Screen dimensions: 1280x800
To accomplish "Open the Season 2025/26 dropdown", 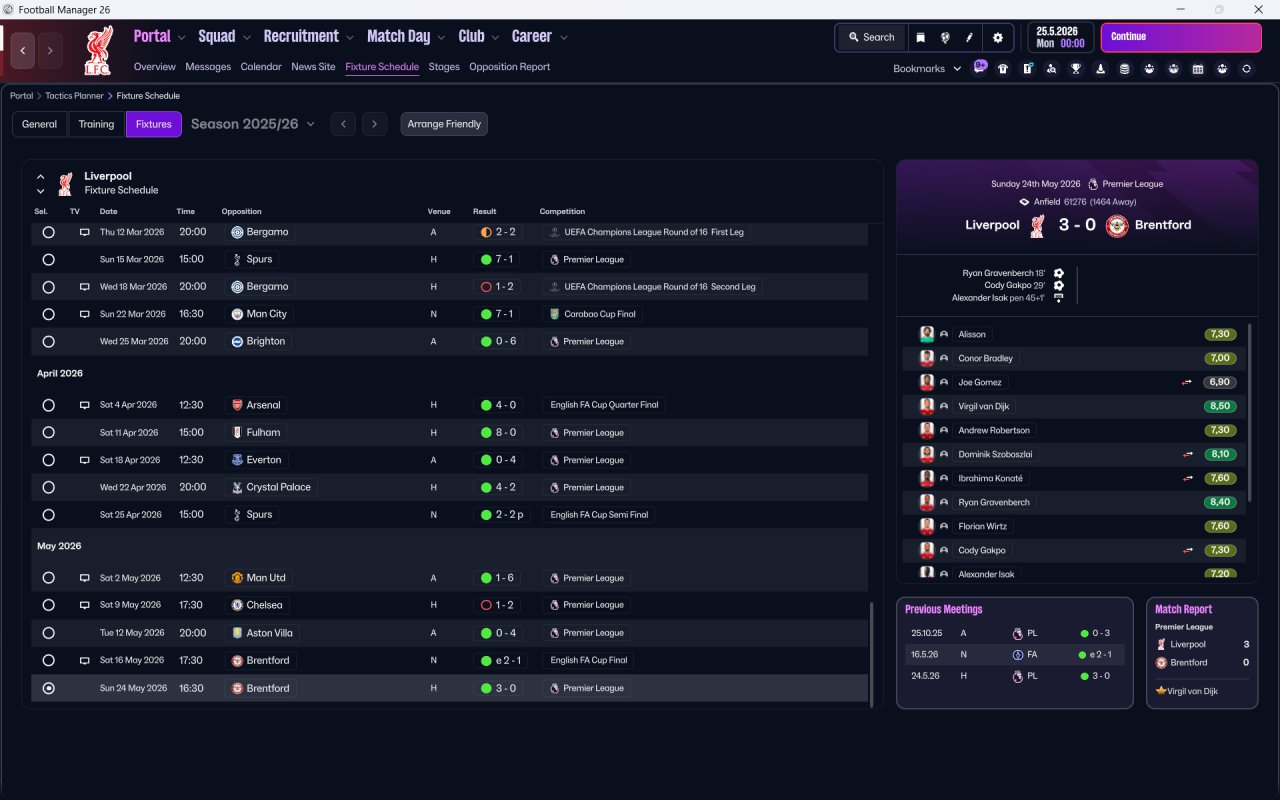I will pos(253,124).
